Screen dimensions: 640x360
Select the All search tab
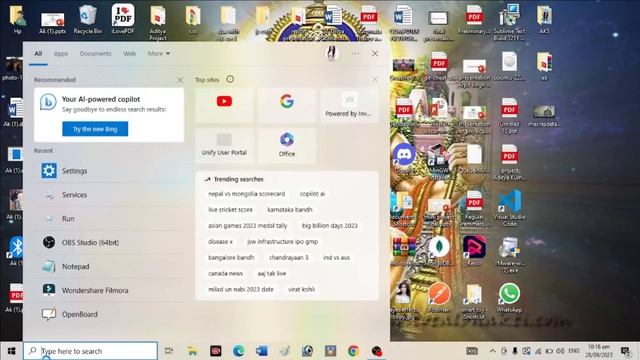point(38,53)
